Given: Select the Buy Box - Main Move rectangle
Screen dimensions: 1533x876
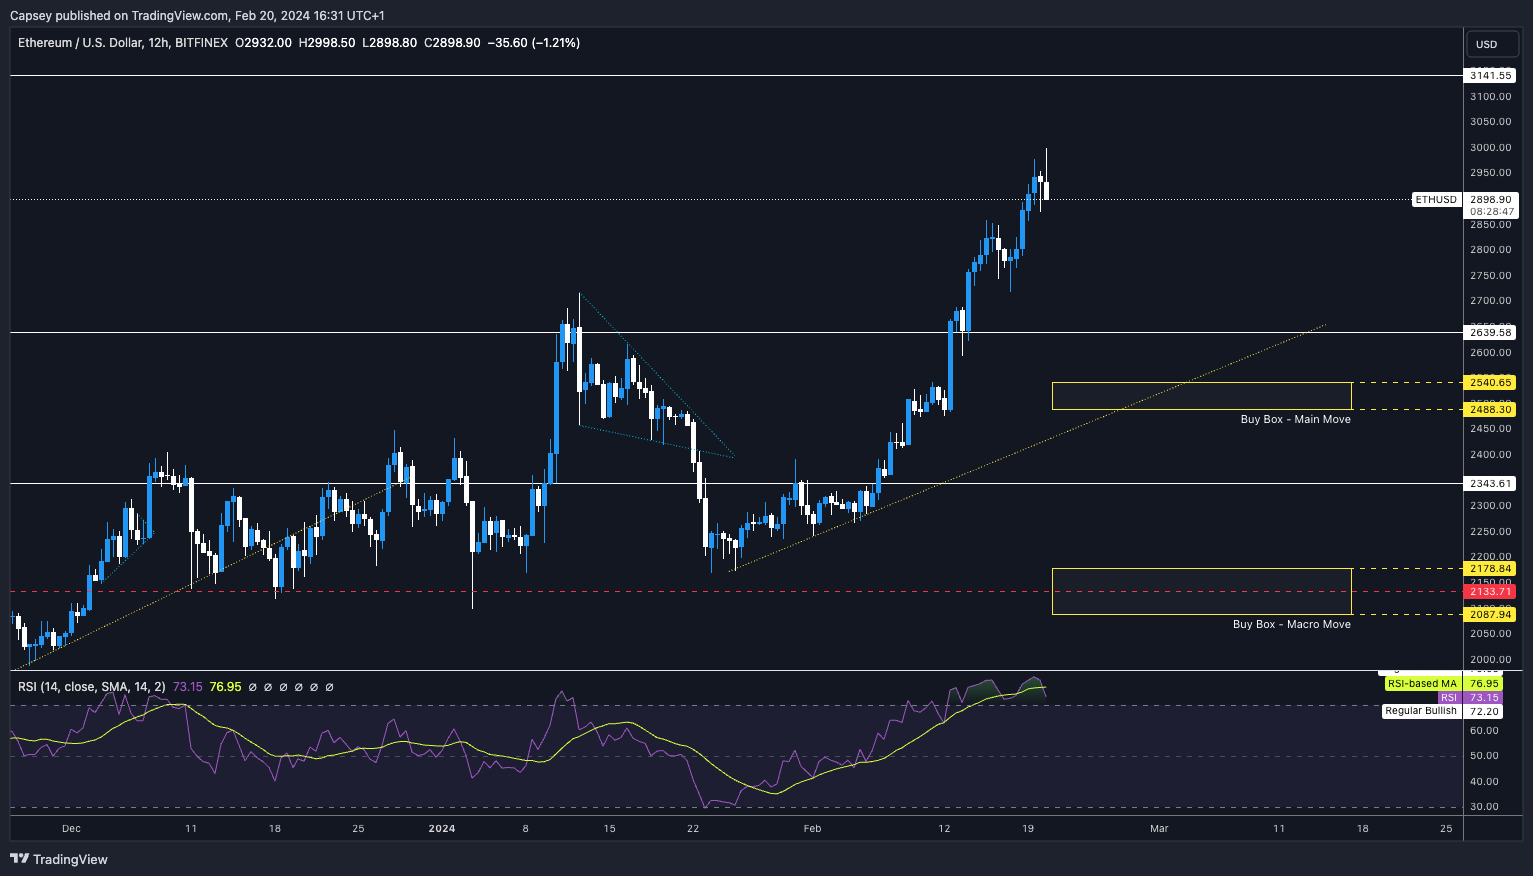Looking at the screenshot, I should click(x=1201, y=396).
